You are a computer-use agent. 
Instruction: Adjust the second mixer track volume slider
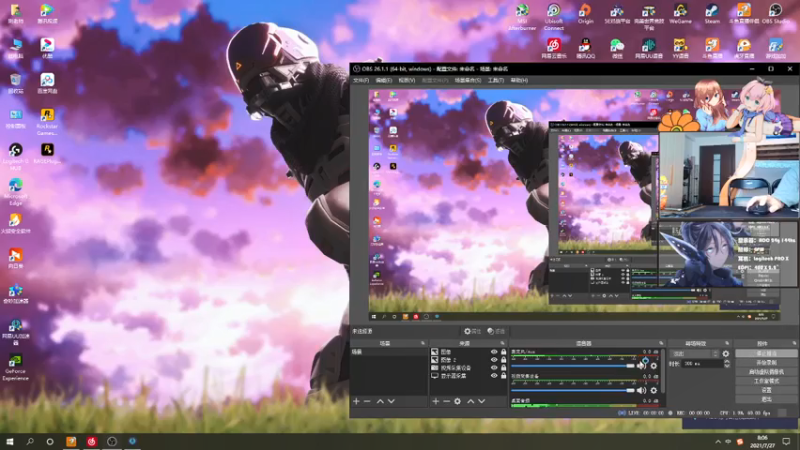(x=573, y=390)
